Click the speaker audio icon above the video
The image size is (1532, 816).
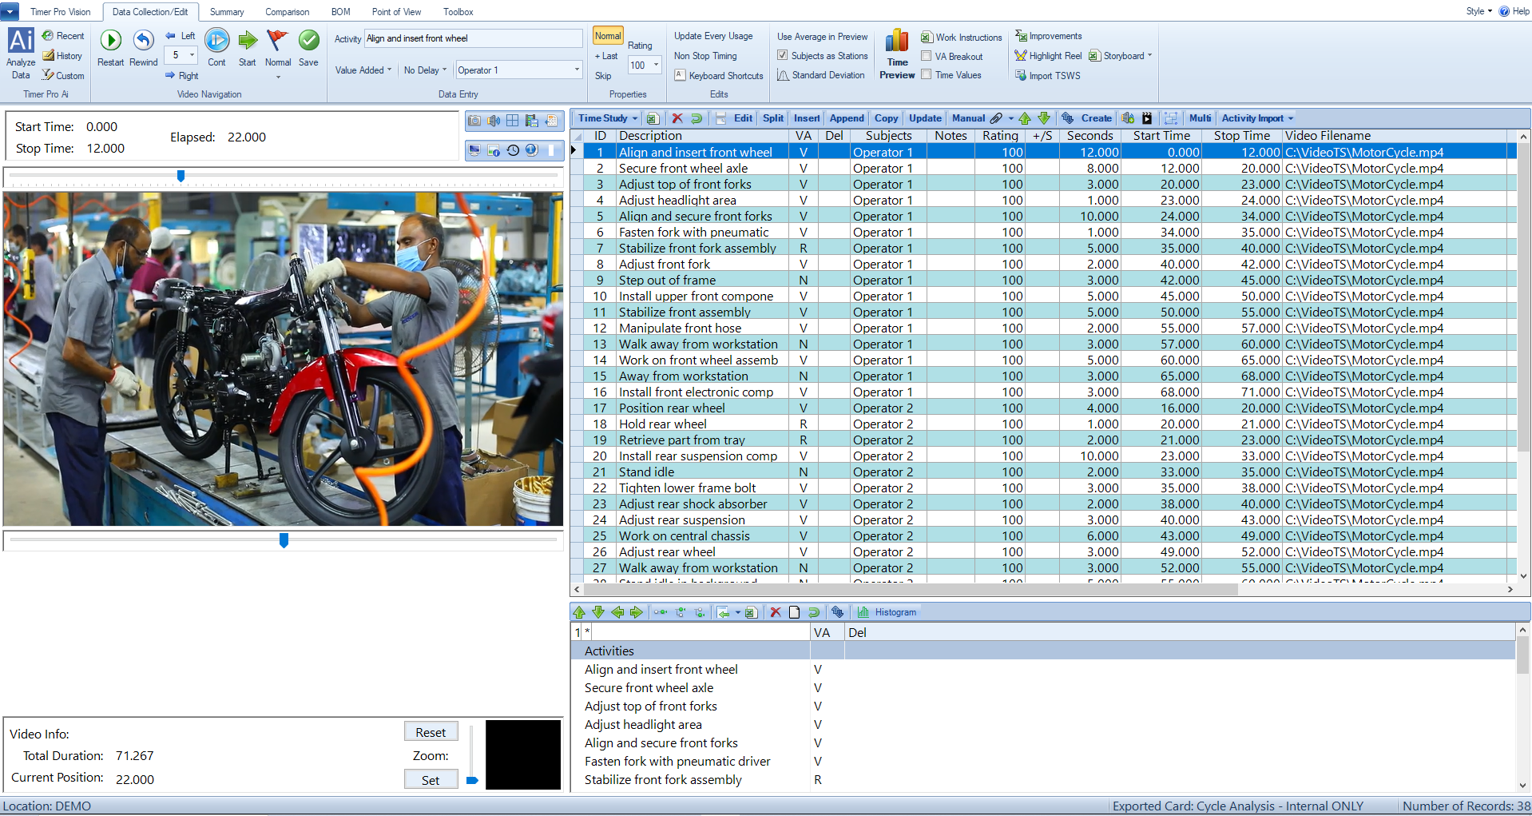[x=494, y=121]
